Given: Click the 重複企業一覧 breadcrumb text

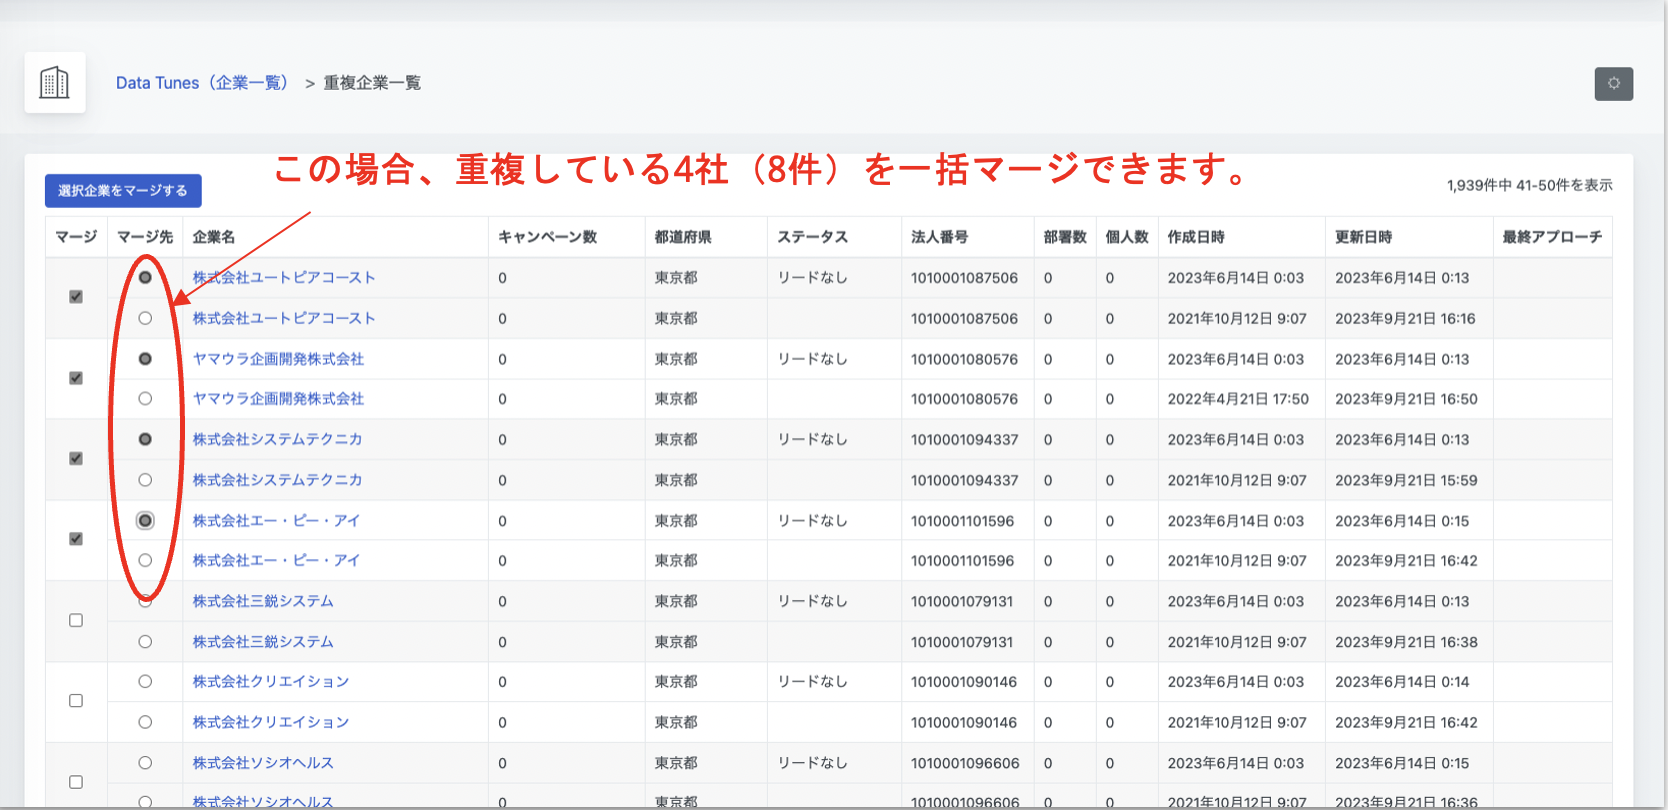Looking at the screenshot, I should pyautogui.click(x=372, y=83).
